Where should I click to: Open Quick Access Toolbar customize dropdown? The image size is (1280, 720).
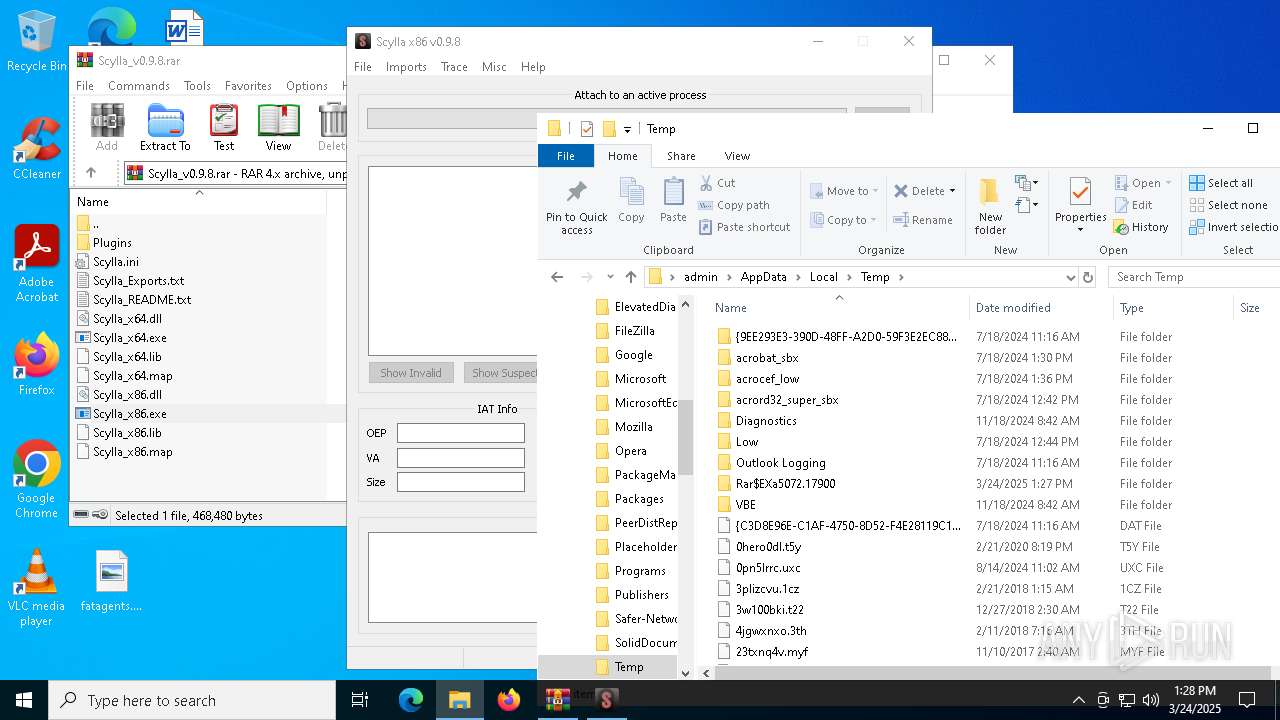627,129
